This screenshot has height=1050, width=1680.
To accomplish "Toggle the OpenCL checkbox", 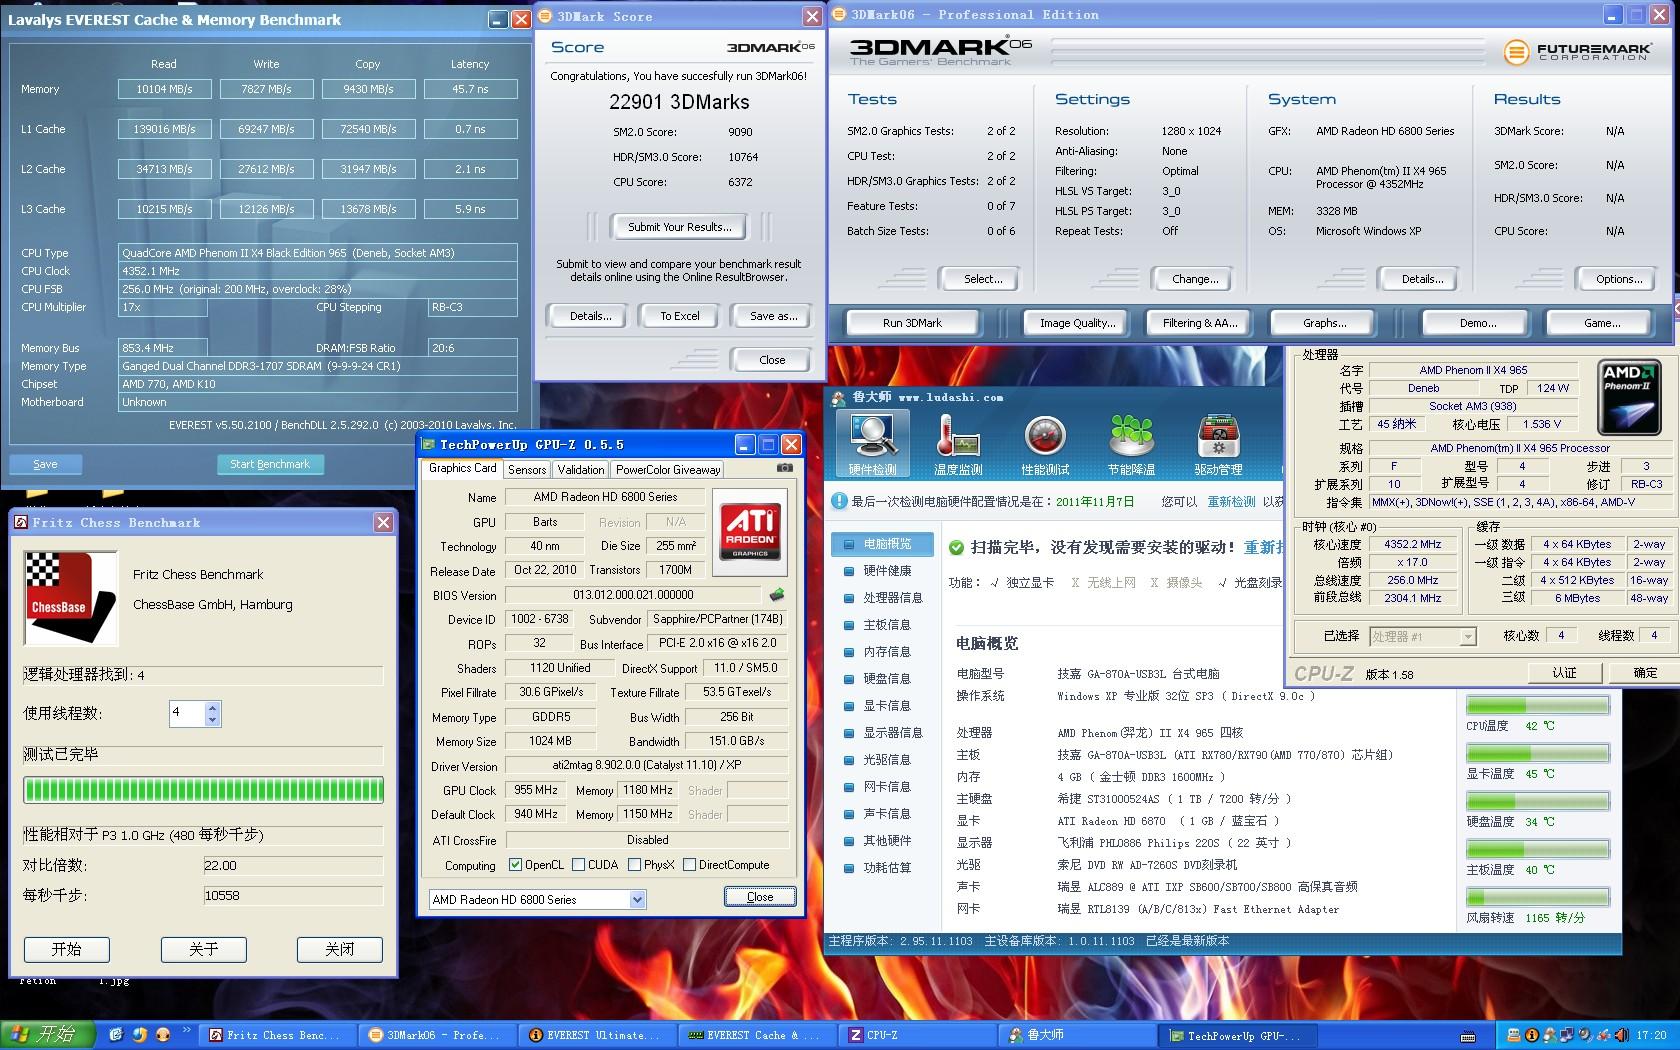I will point(515,865).
